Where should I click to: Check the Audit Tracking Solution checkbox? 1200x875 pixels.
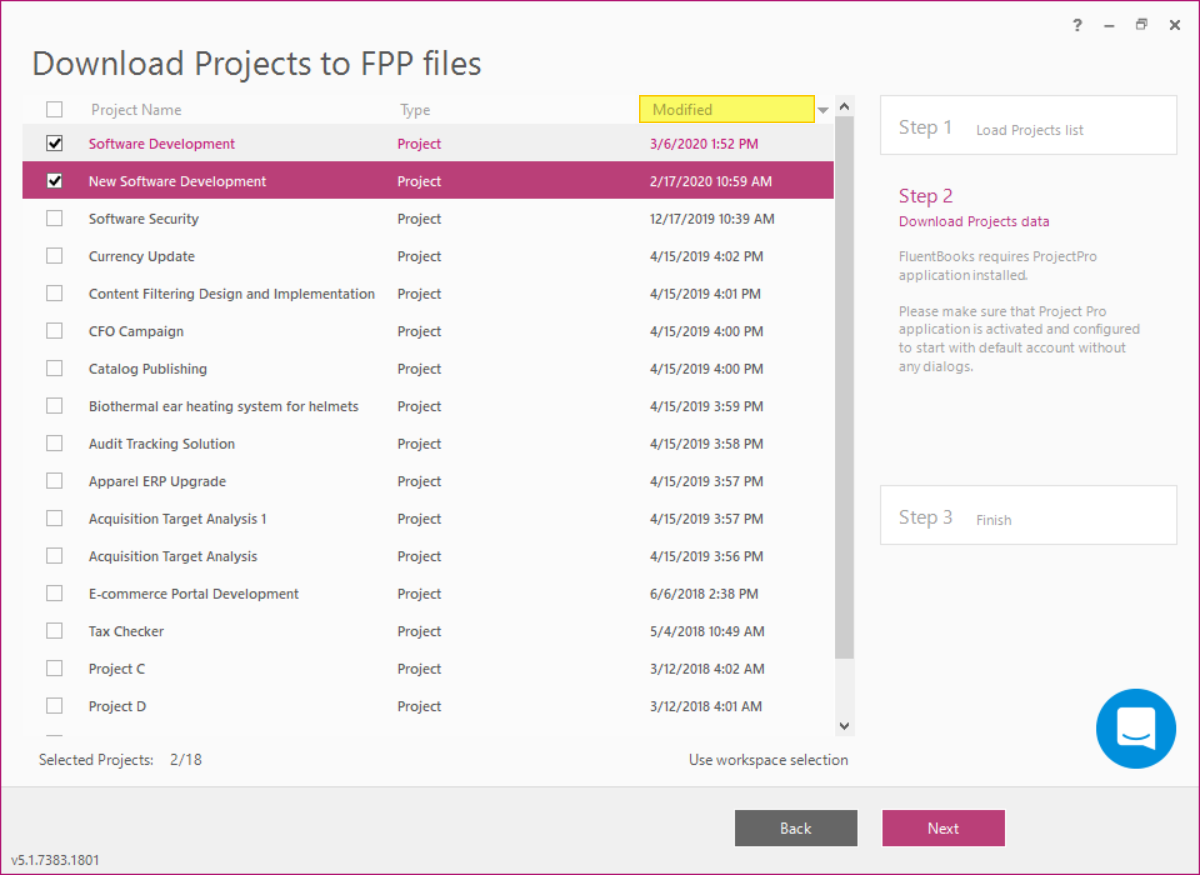(x=54, y=444)
